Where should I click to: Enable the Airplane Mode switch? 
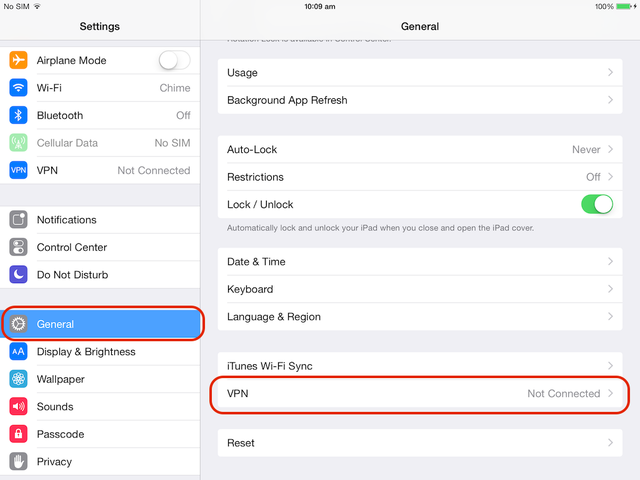(174, 60)
